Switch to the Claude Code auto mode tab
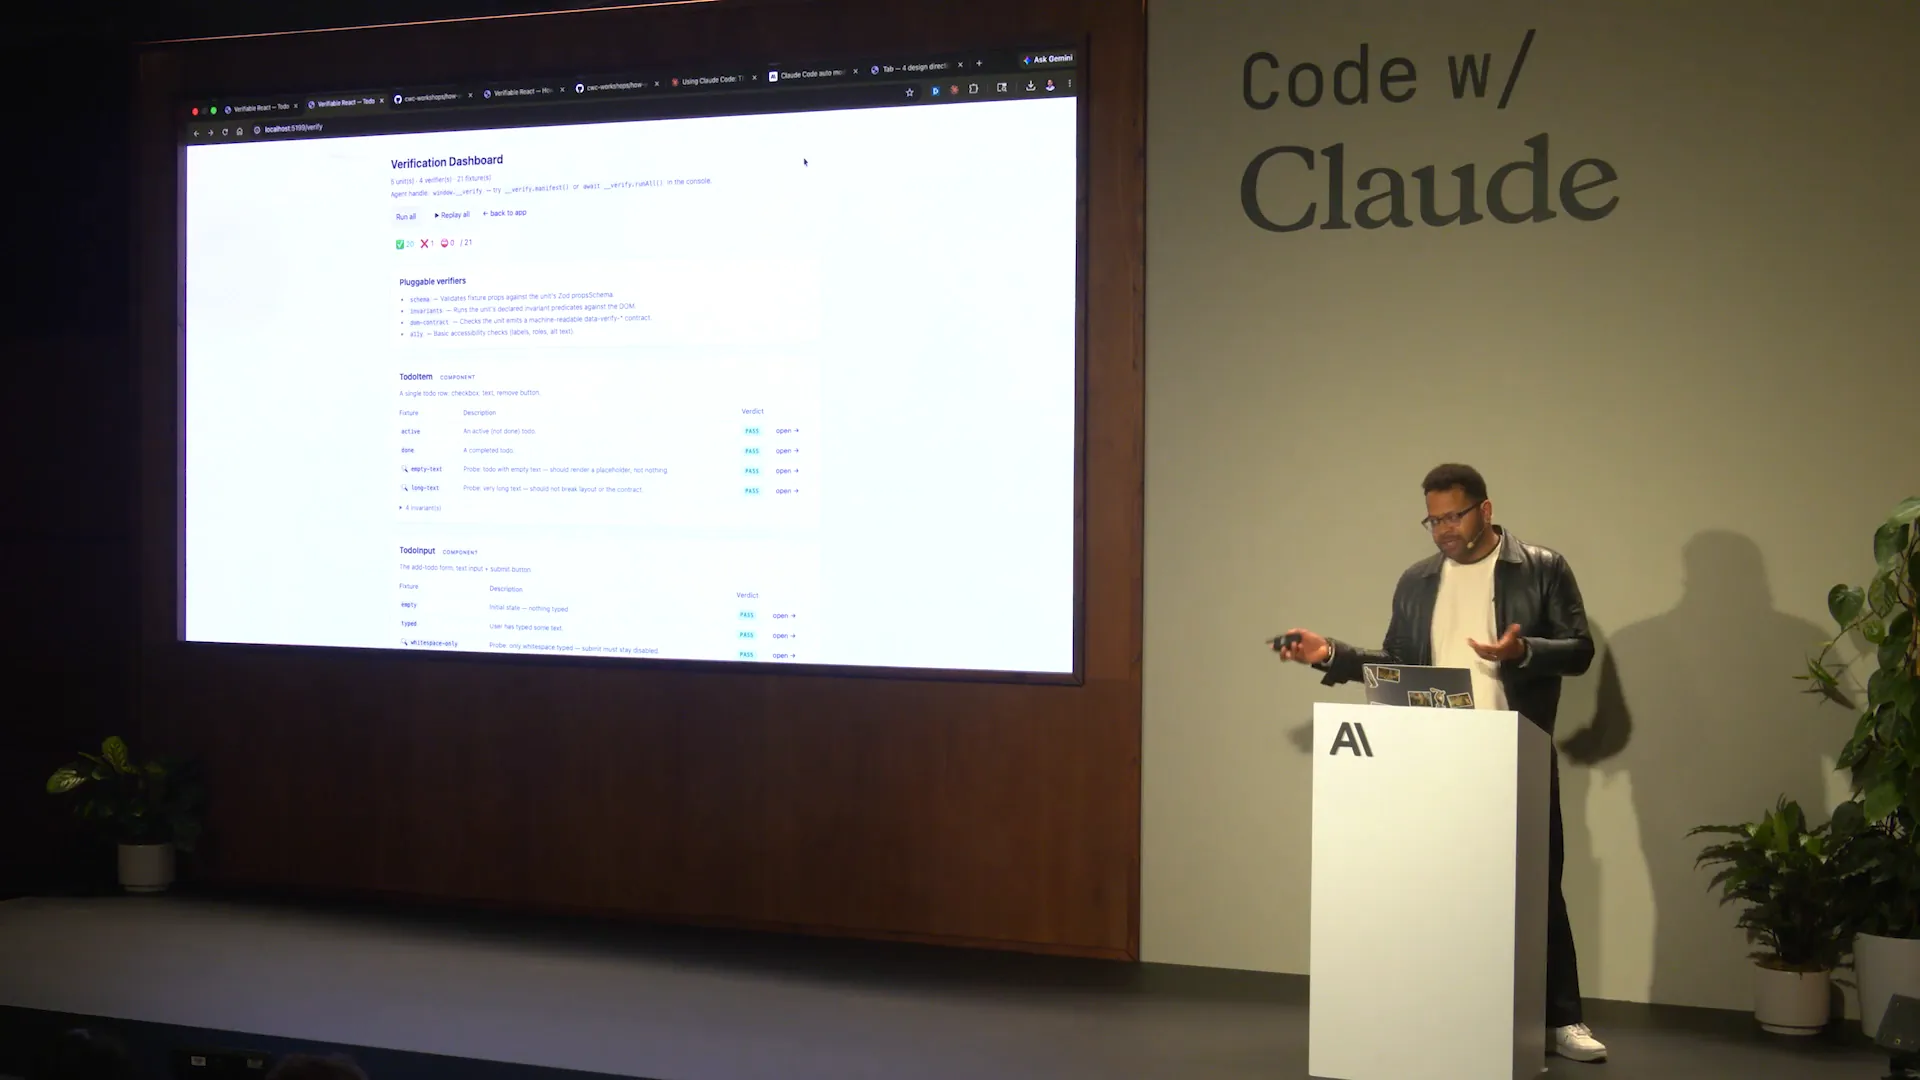 tap(812, 74)
